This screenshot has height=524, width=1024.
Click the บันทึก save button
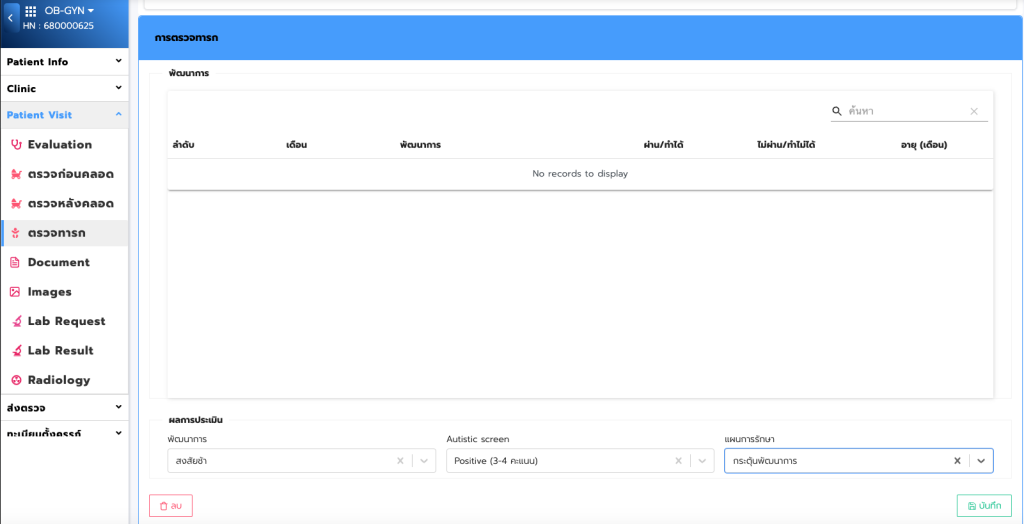click(983, 506)
